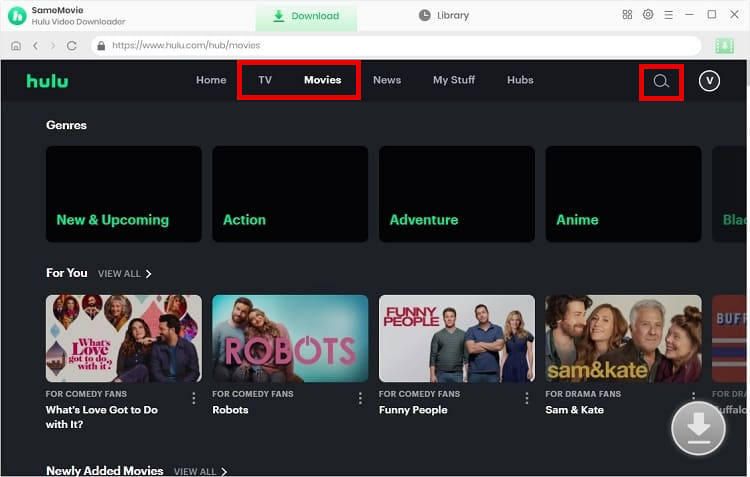Click the Genres heading text
Viewport: 750px width, 477px height.
[66, 125]
